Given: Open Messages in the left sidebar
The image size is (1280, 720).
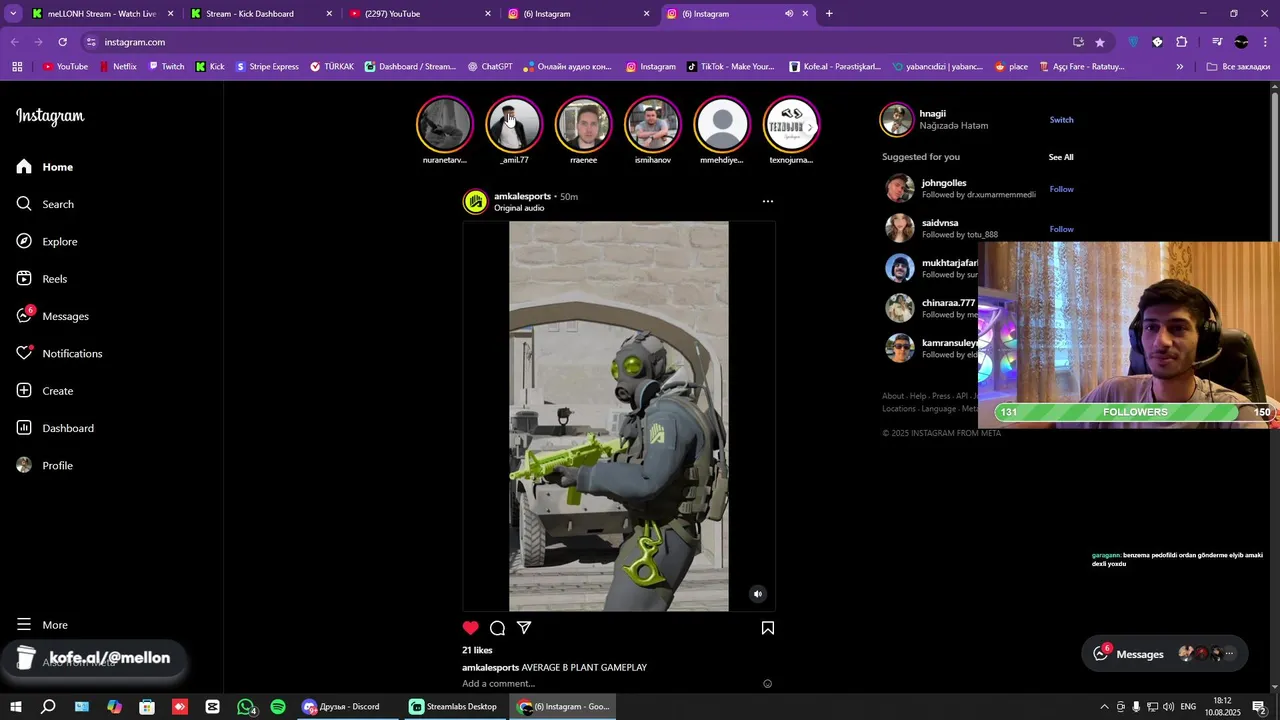Looking at the screenshot, I should 52,316.
